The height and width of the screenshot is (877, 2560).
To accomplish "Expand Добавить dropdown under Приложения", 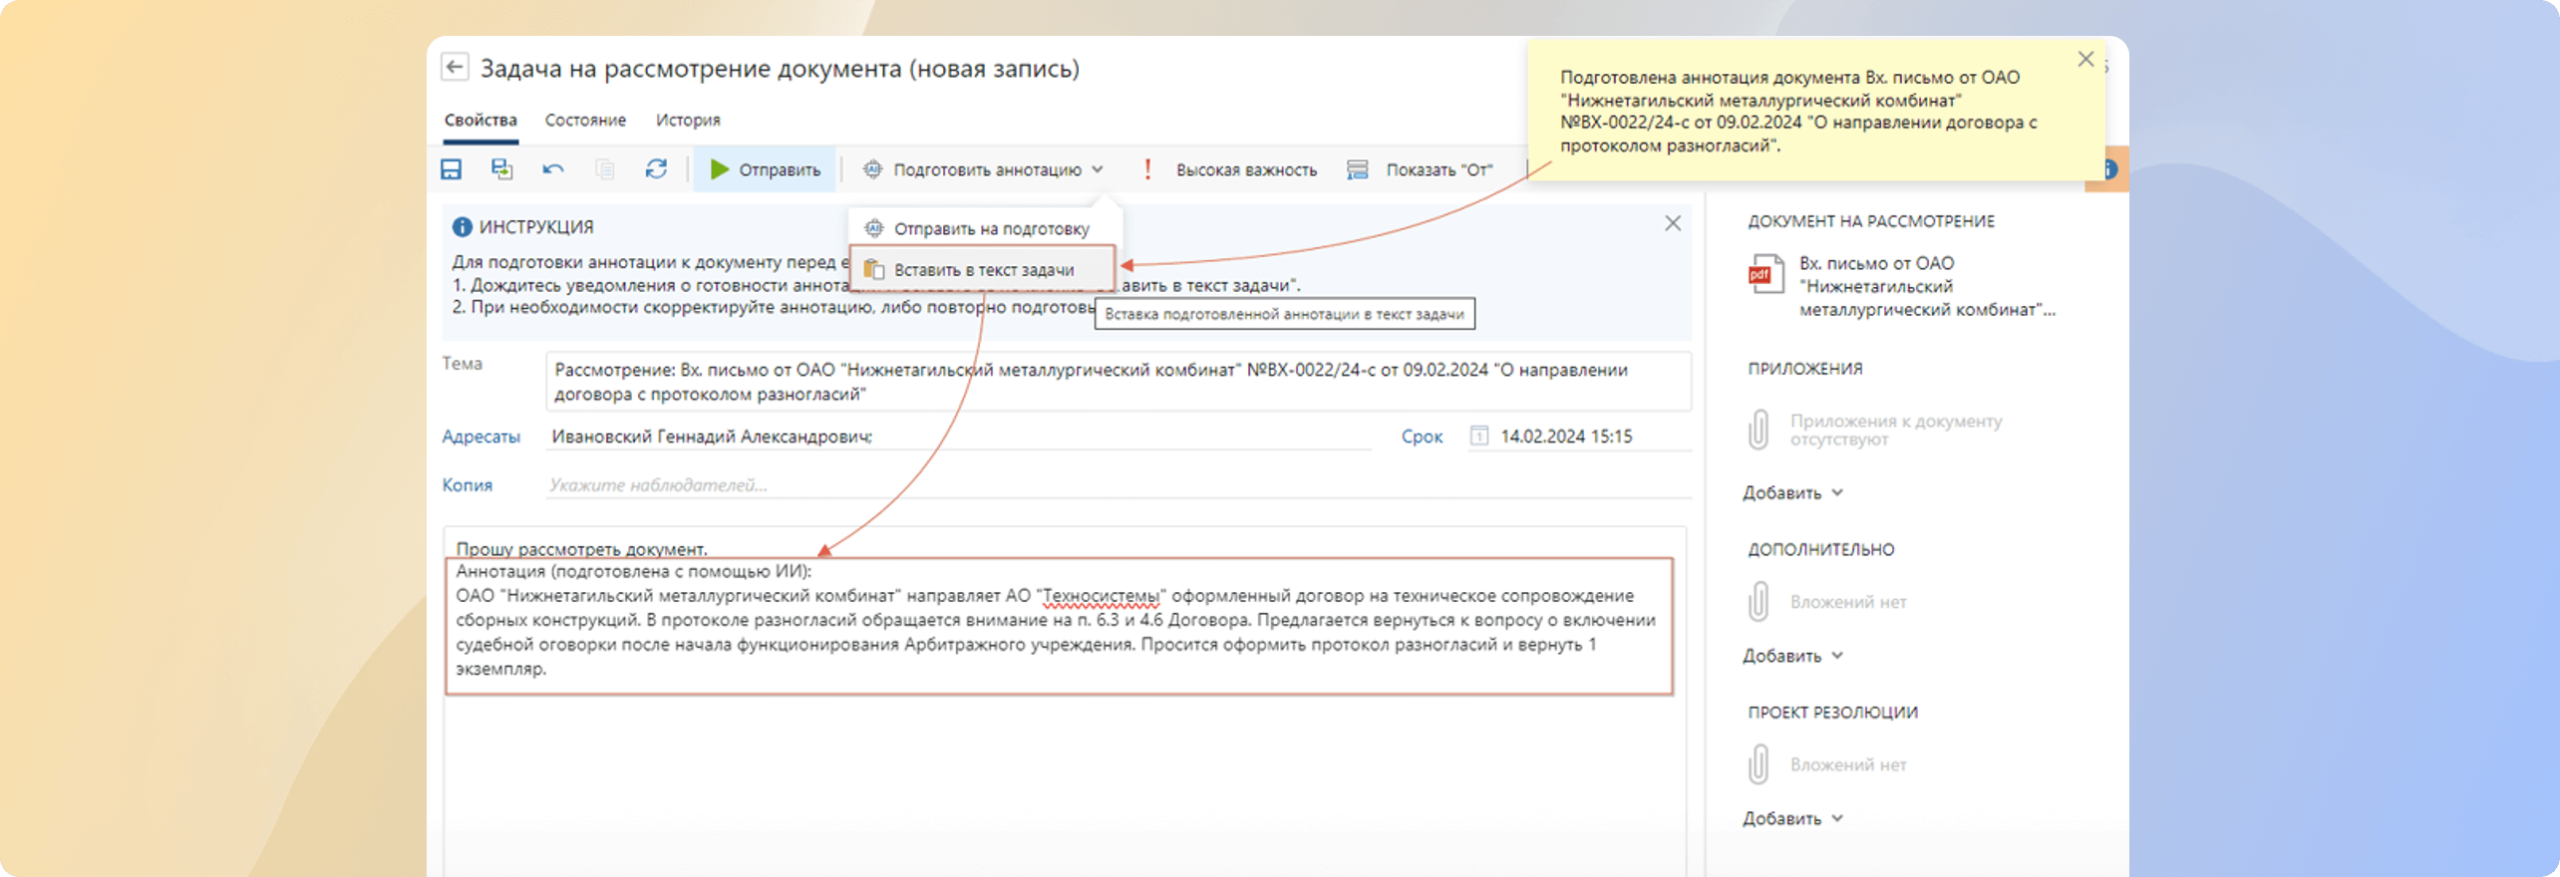I will pyautogui.click(x=1792, y=493).
